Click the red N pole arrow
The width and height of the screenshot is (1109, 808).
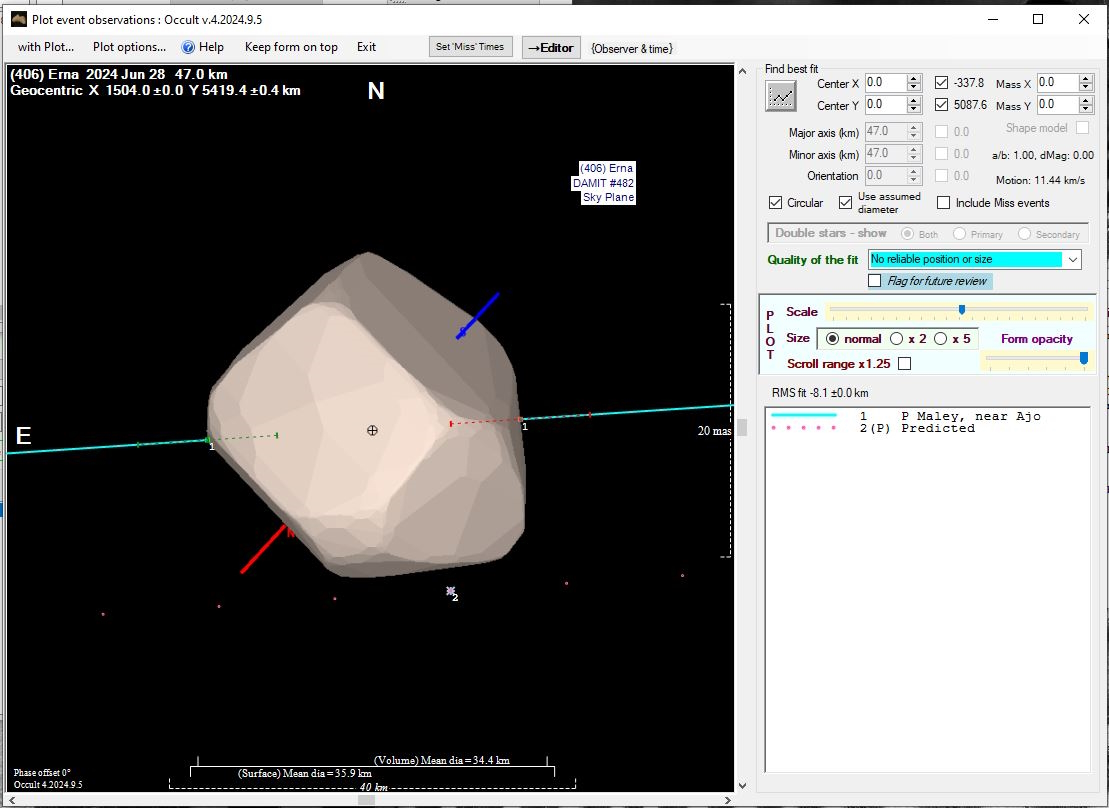pyautogui.click(x=264, y=549)
